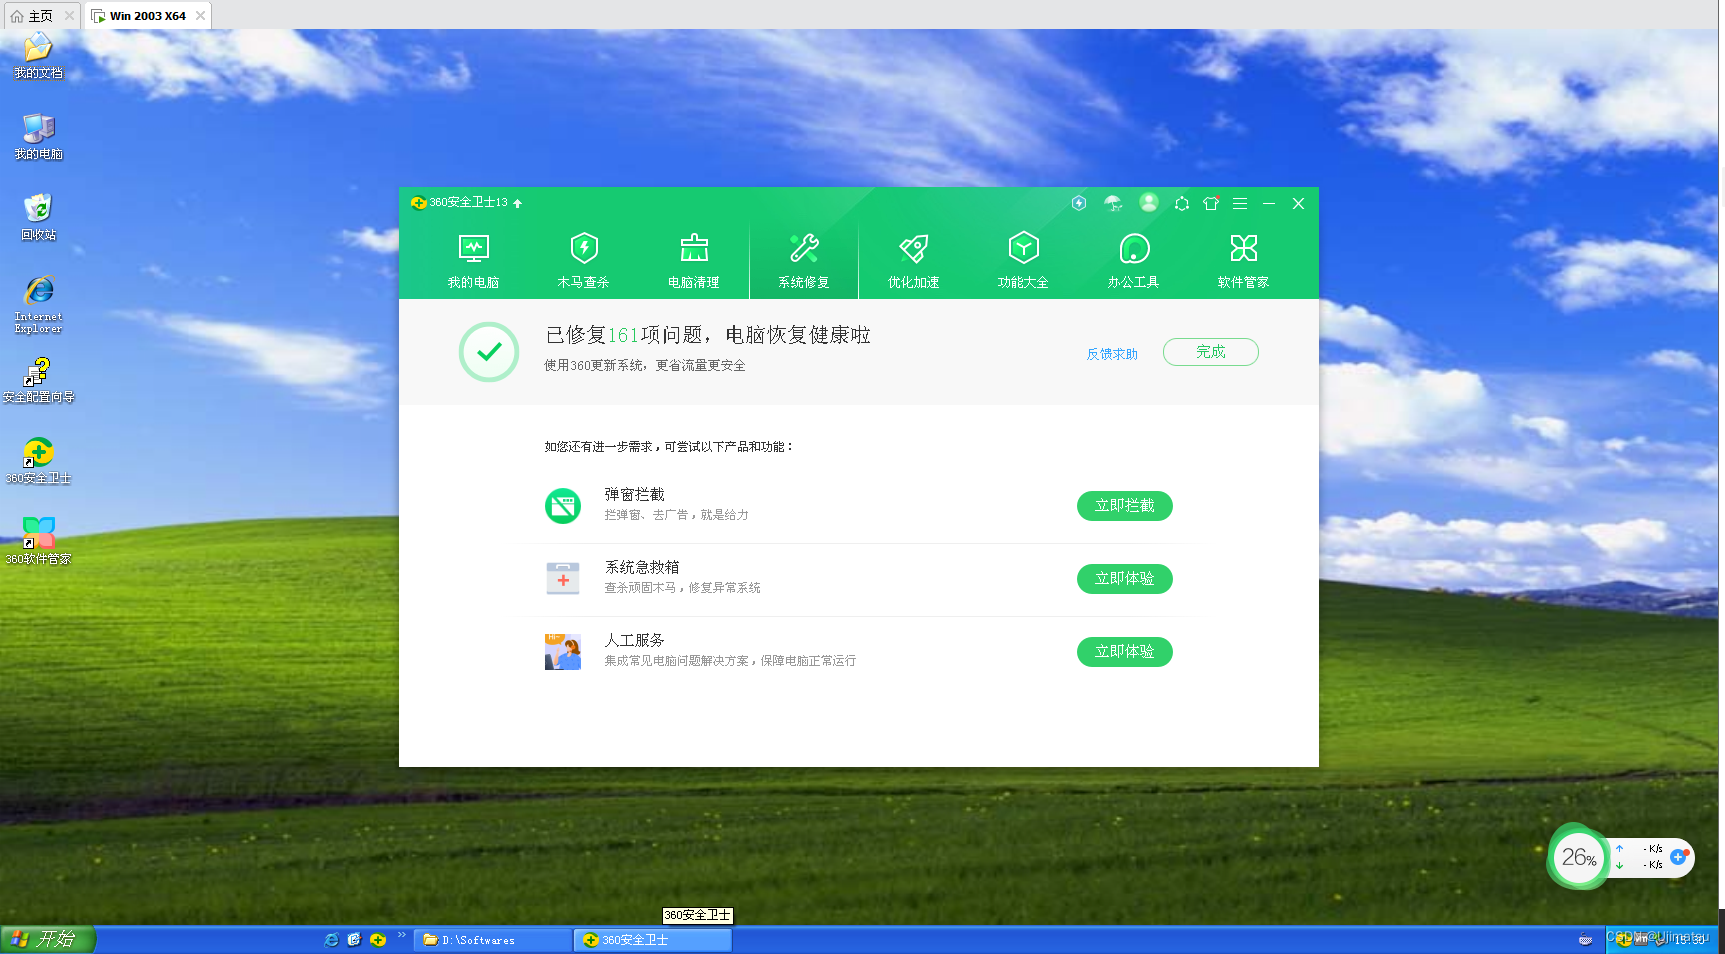Click the 系统急救箱 title text

(642, 567)
